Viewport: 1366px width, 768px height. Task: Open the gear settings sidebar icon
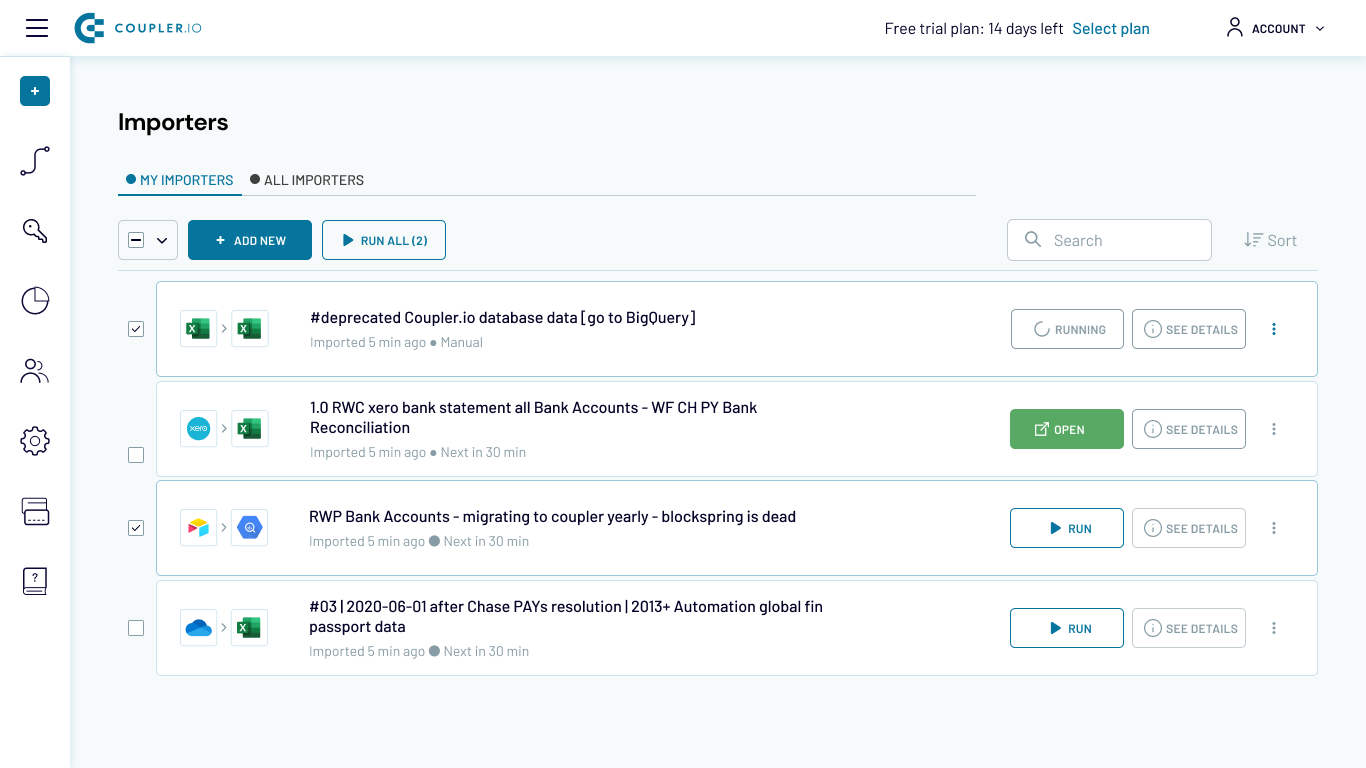click(x=35, y=441)
